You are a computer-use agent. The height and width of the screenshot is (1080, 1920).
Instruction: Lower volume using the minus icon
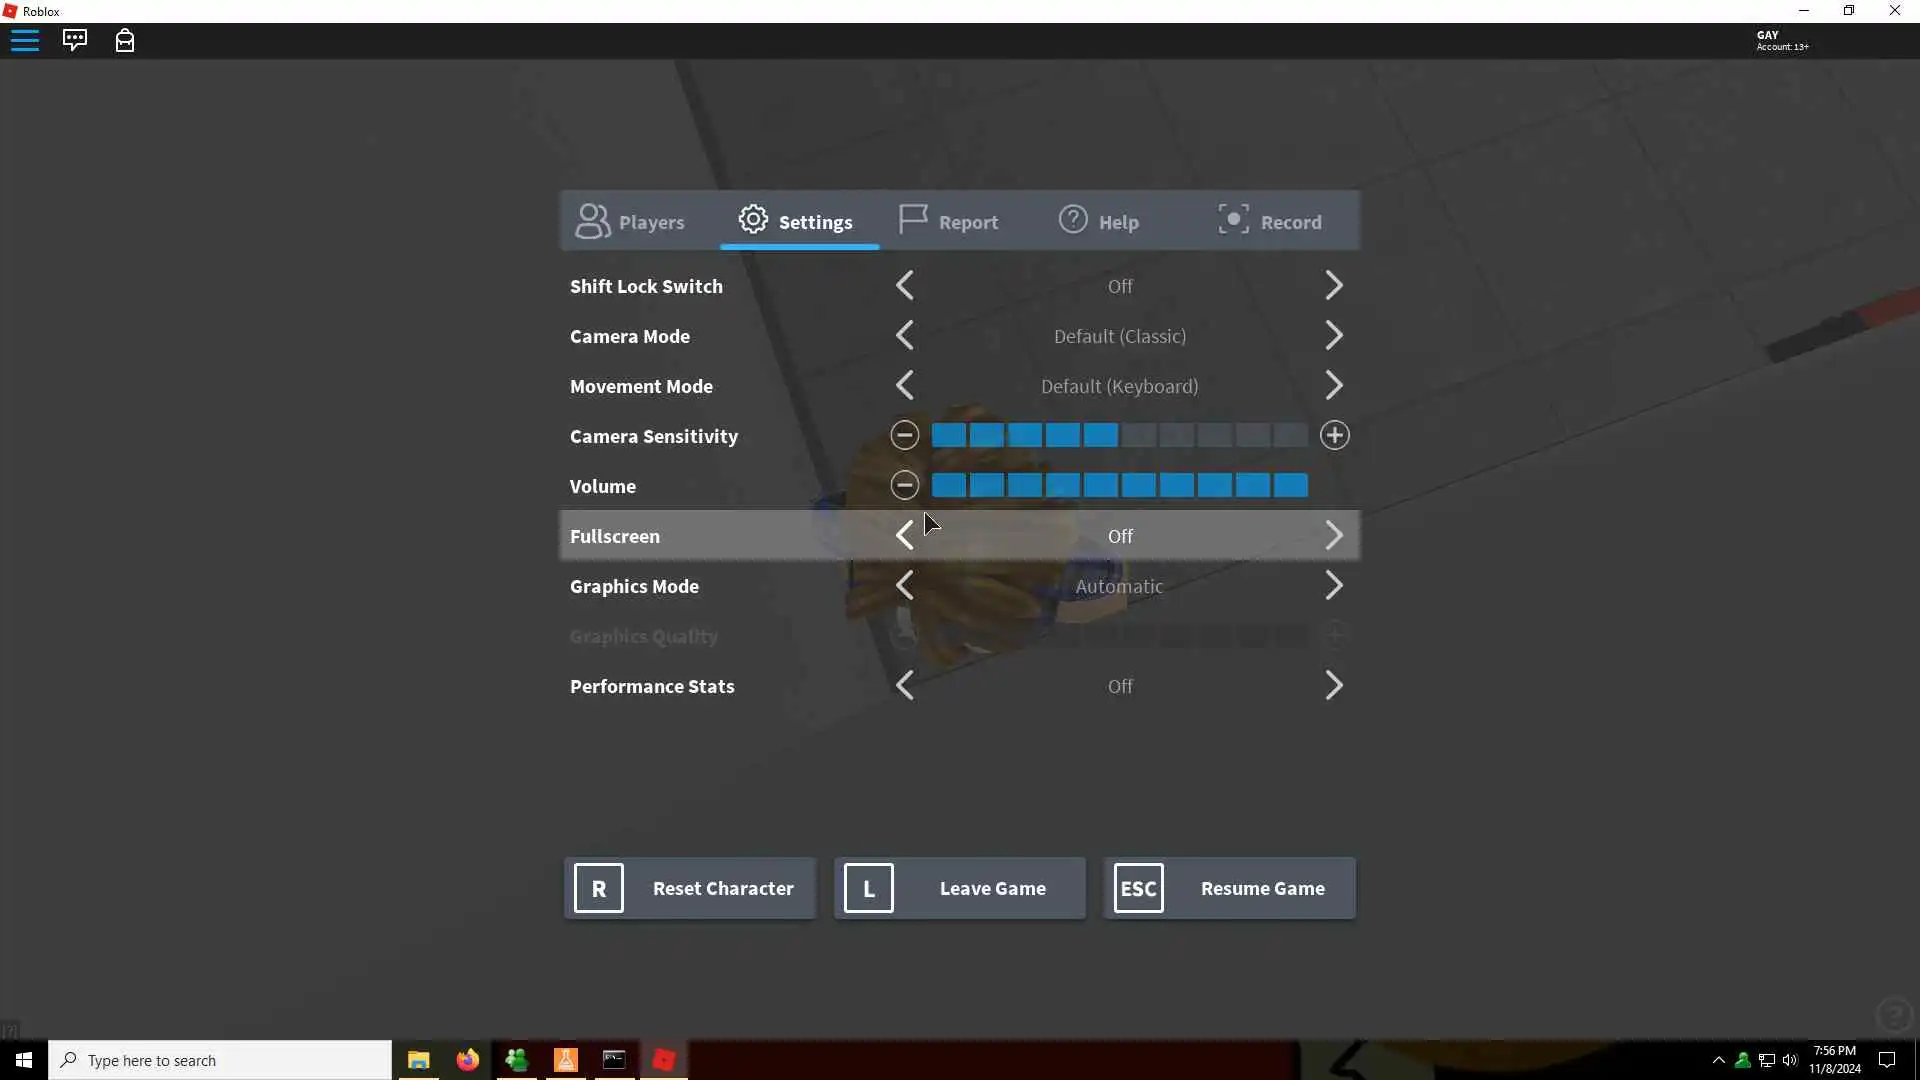coord(904,485)
